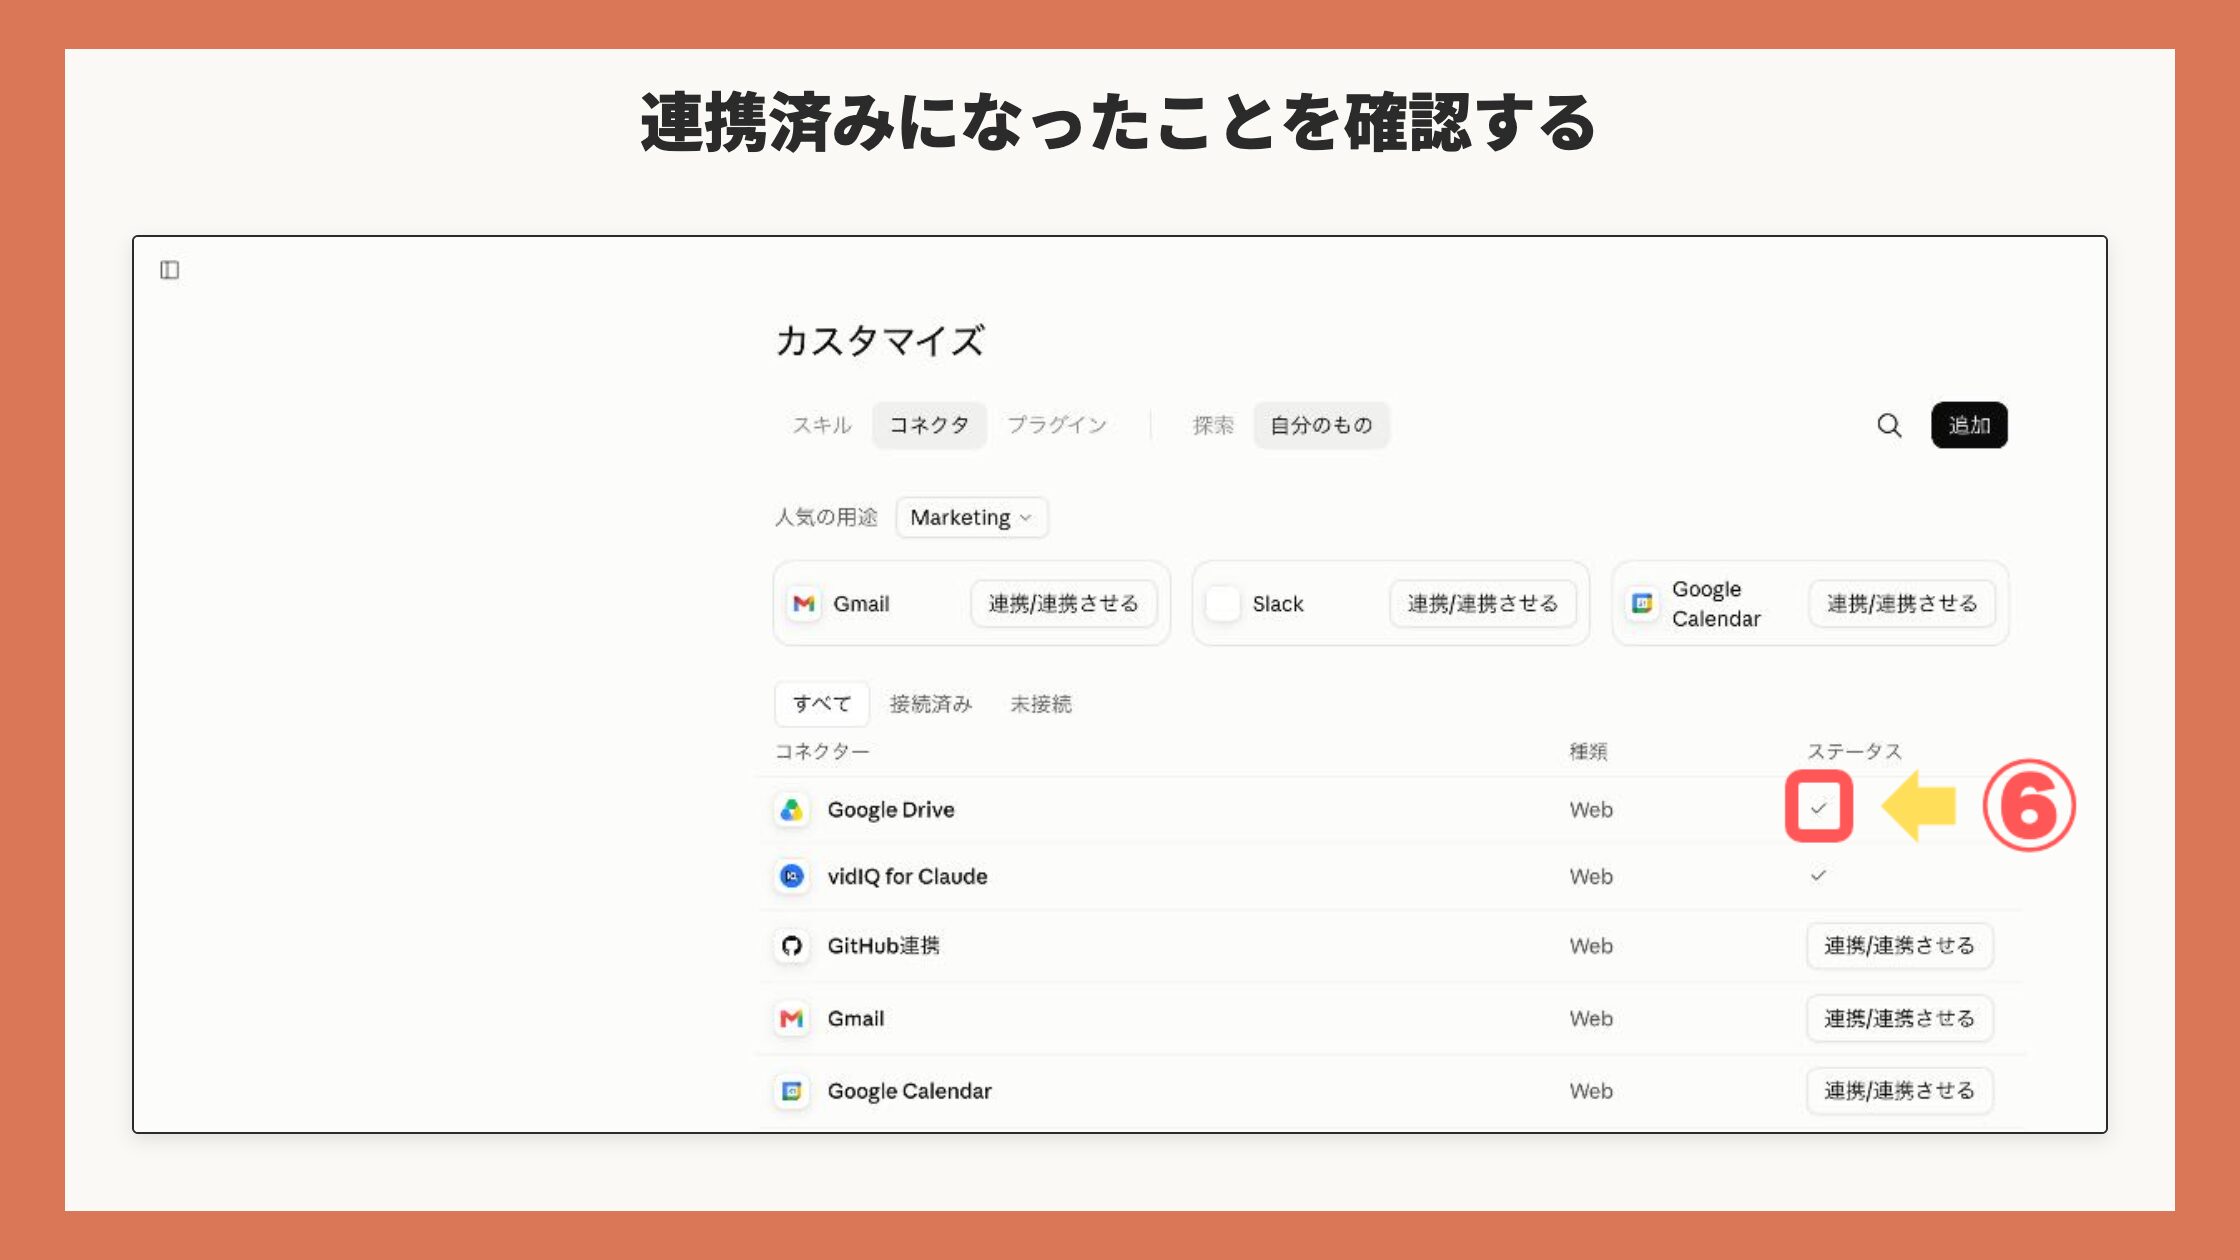Select the 探索 view
Viewport: 2240px width, 1260px height.
point(1213,425)
